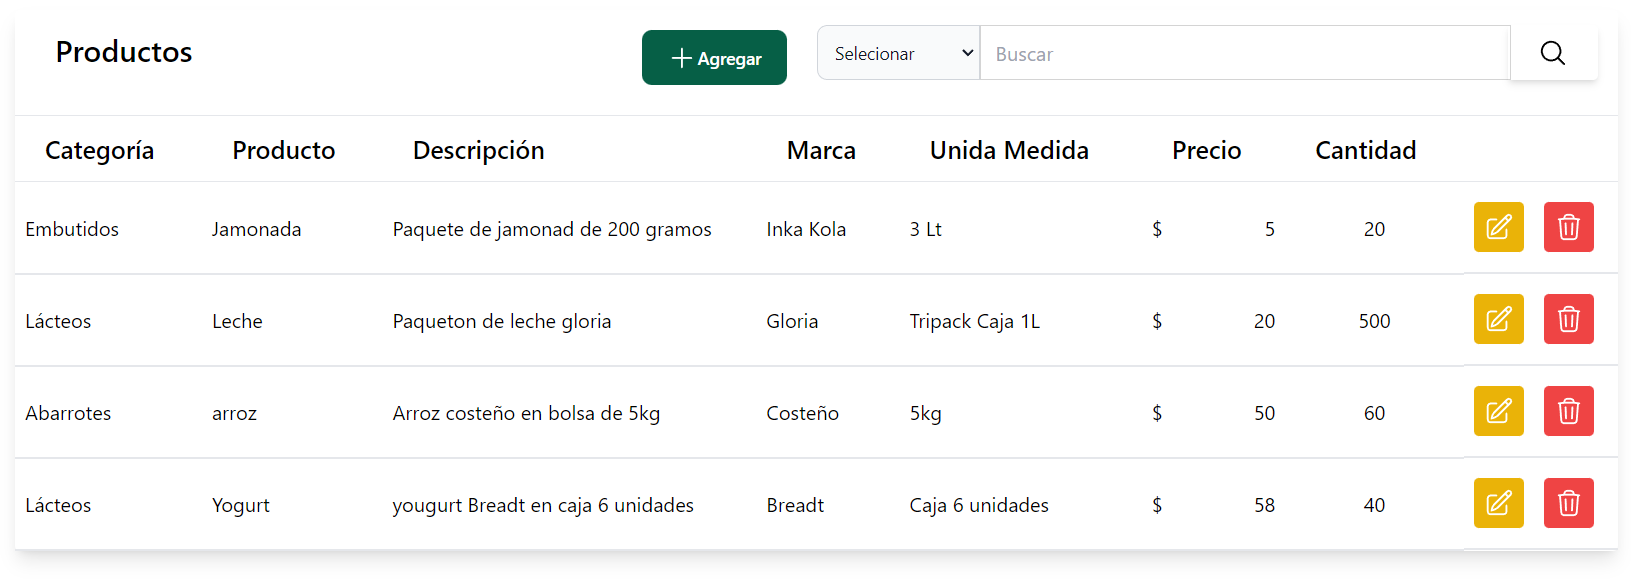This screenshot has width=1631, height=579.
Task: Click the Categoría column header
Action: tap(100, 150)
